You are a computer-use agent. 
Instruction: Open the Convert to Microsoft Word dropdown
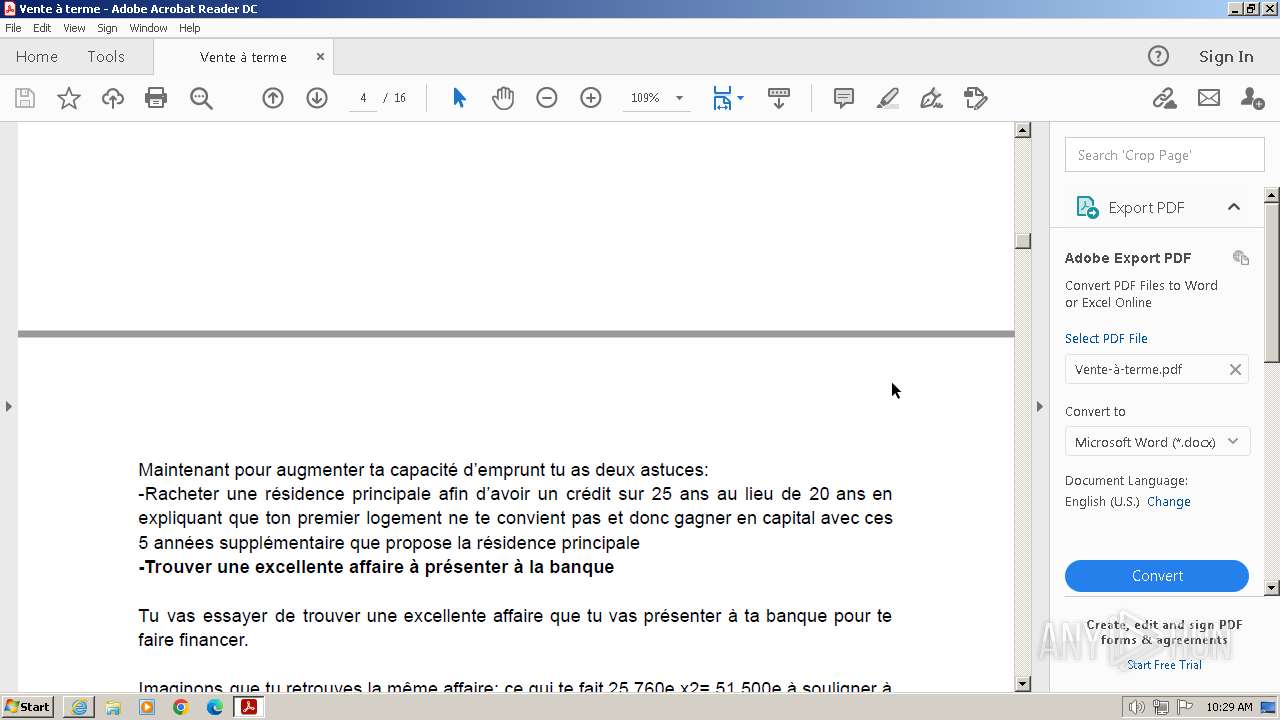[1157, 442]
